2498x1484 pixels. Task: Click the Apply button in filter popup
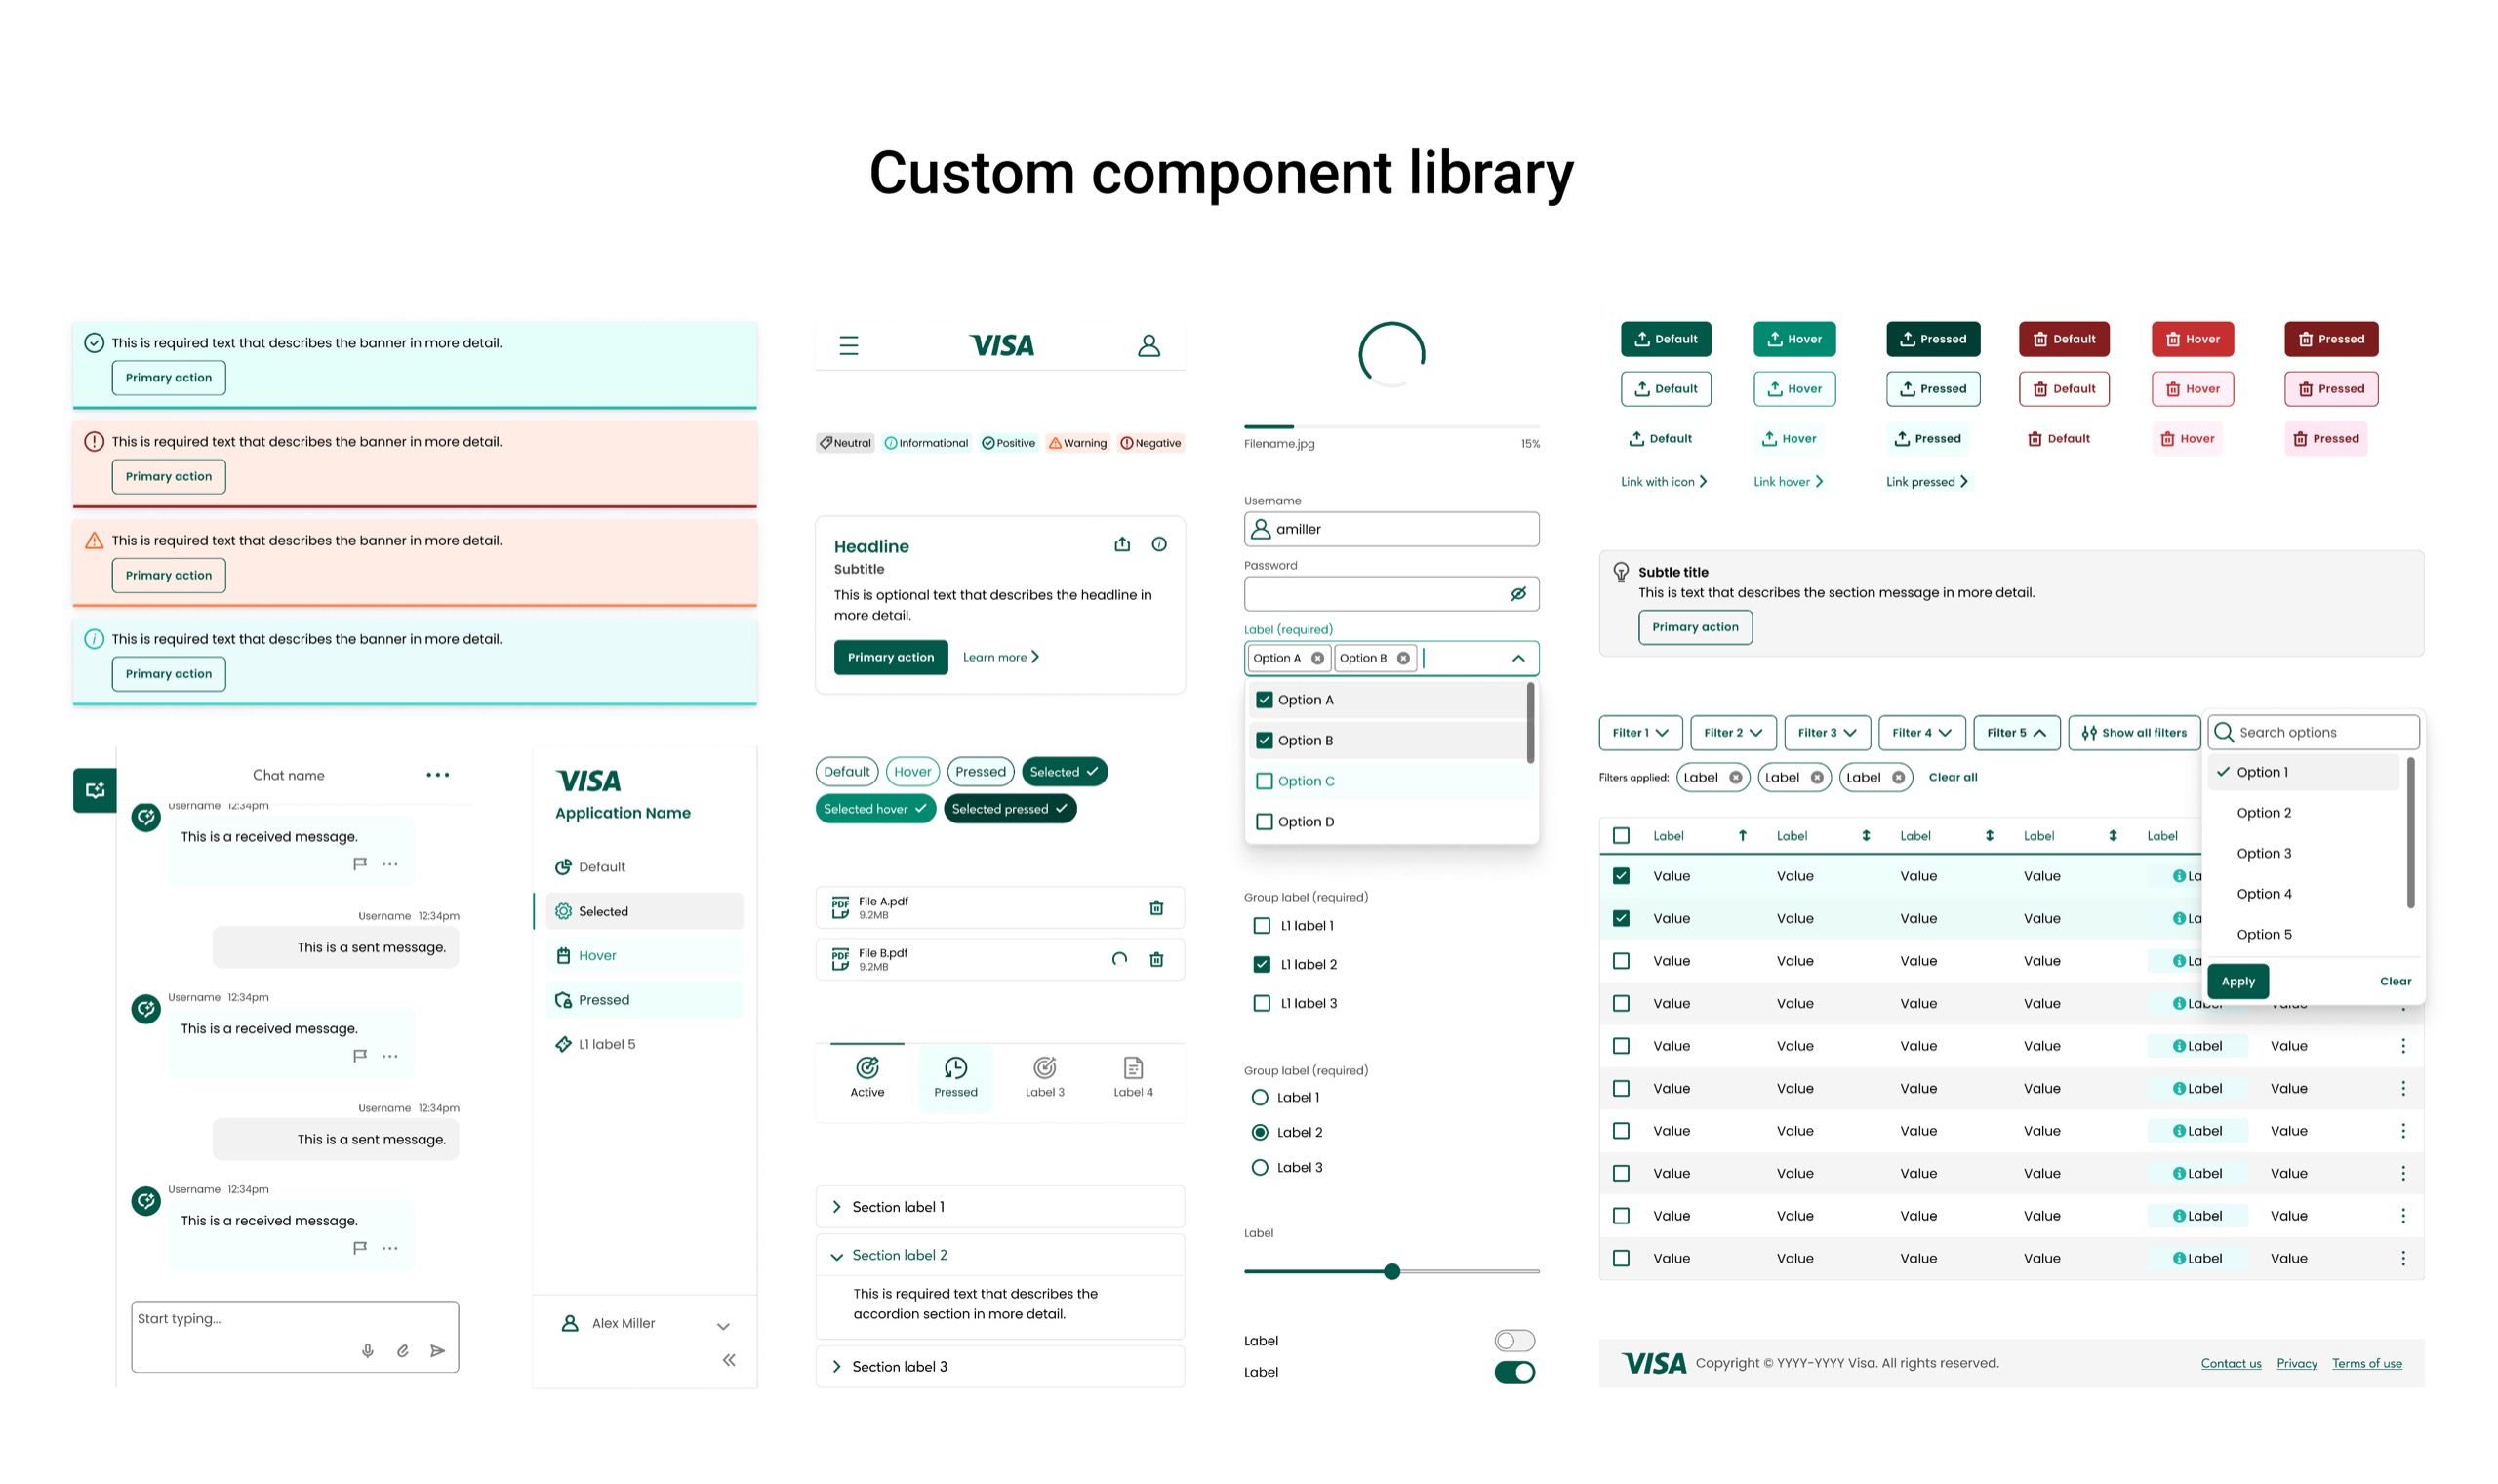click(2237, 981)
